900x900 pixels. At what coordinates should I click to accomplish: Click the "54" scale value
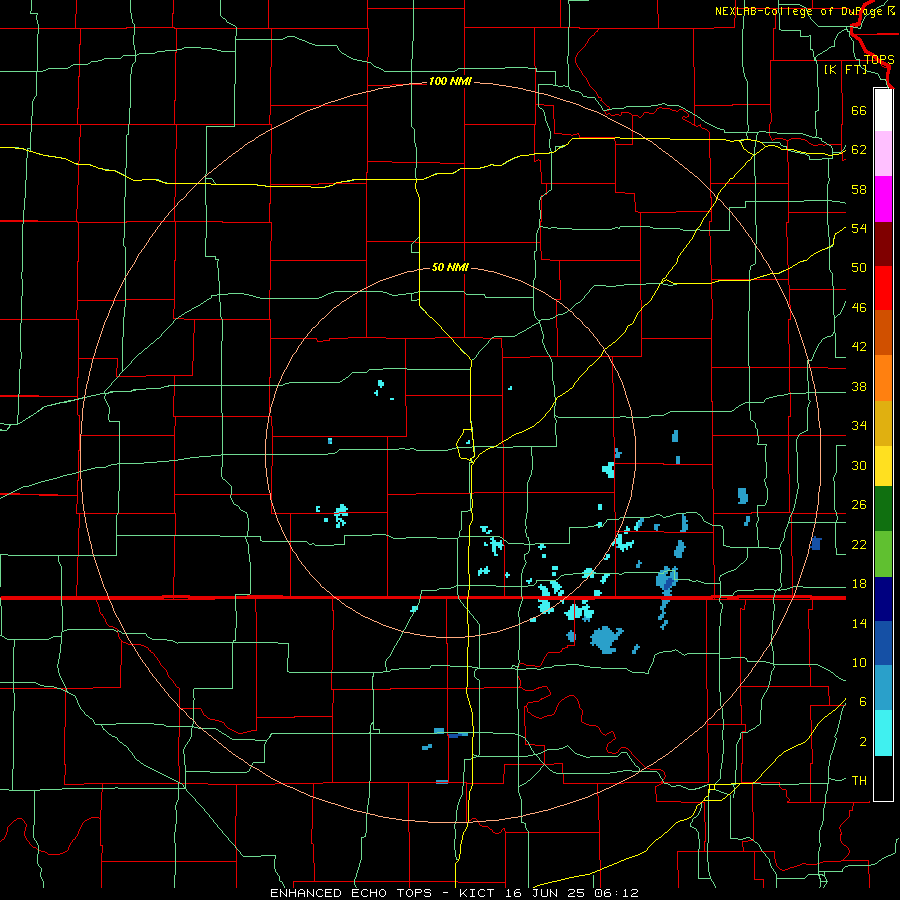[859, 228]
